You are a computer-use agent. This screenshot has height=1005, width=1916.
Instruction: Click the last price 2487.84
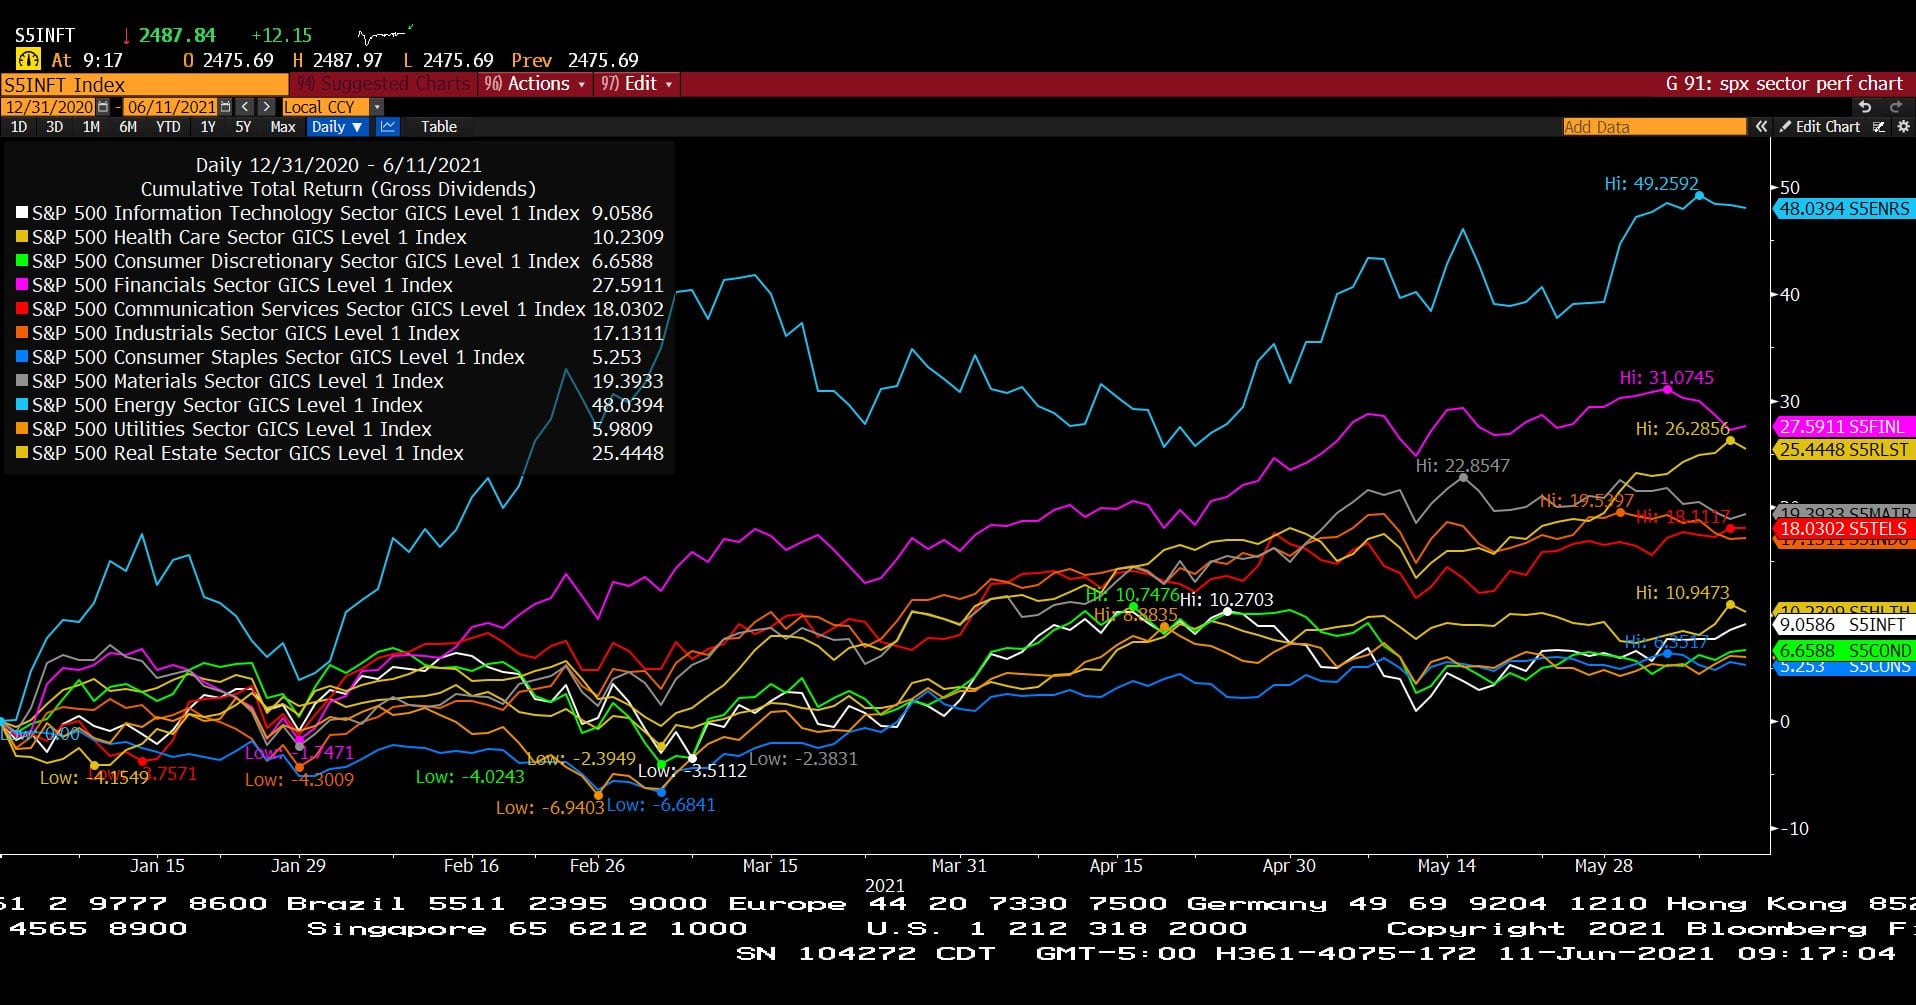[x=177, y=35]
